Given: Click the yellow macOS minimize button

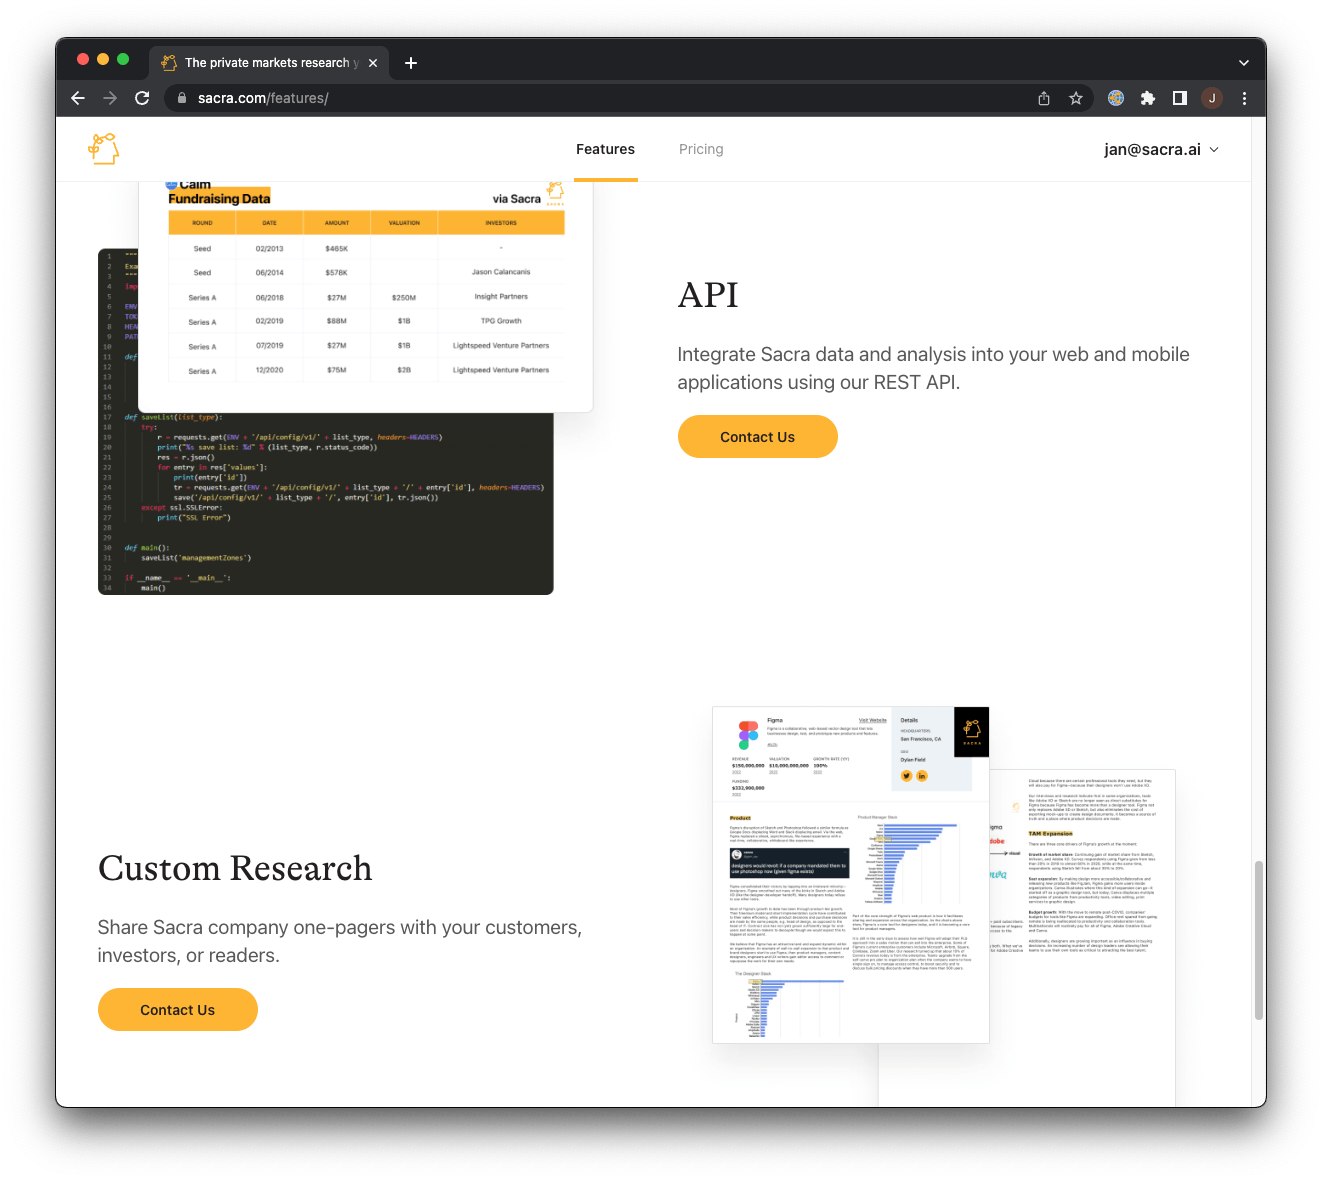Looking at the screenshot, I should pos(103,59).
